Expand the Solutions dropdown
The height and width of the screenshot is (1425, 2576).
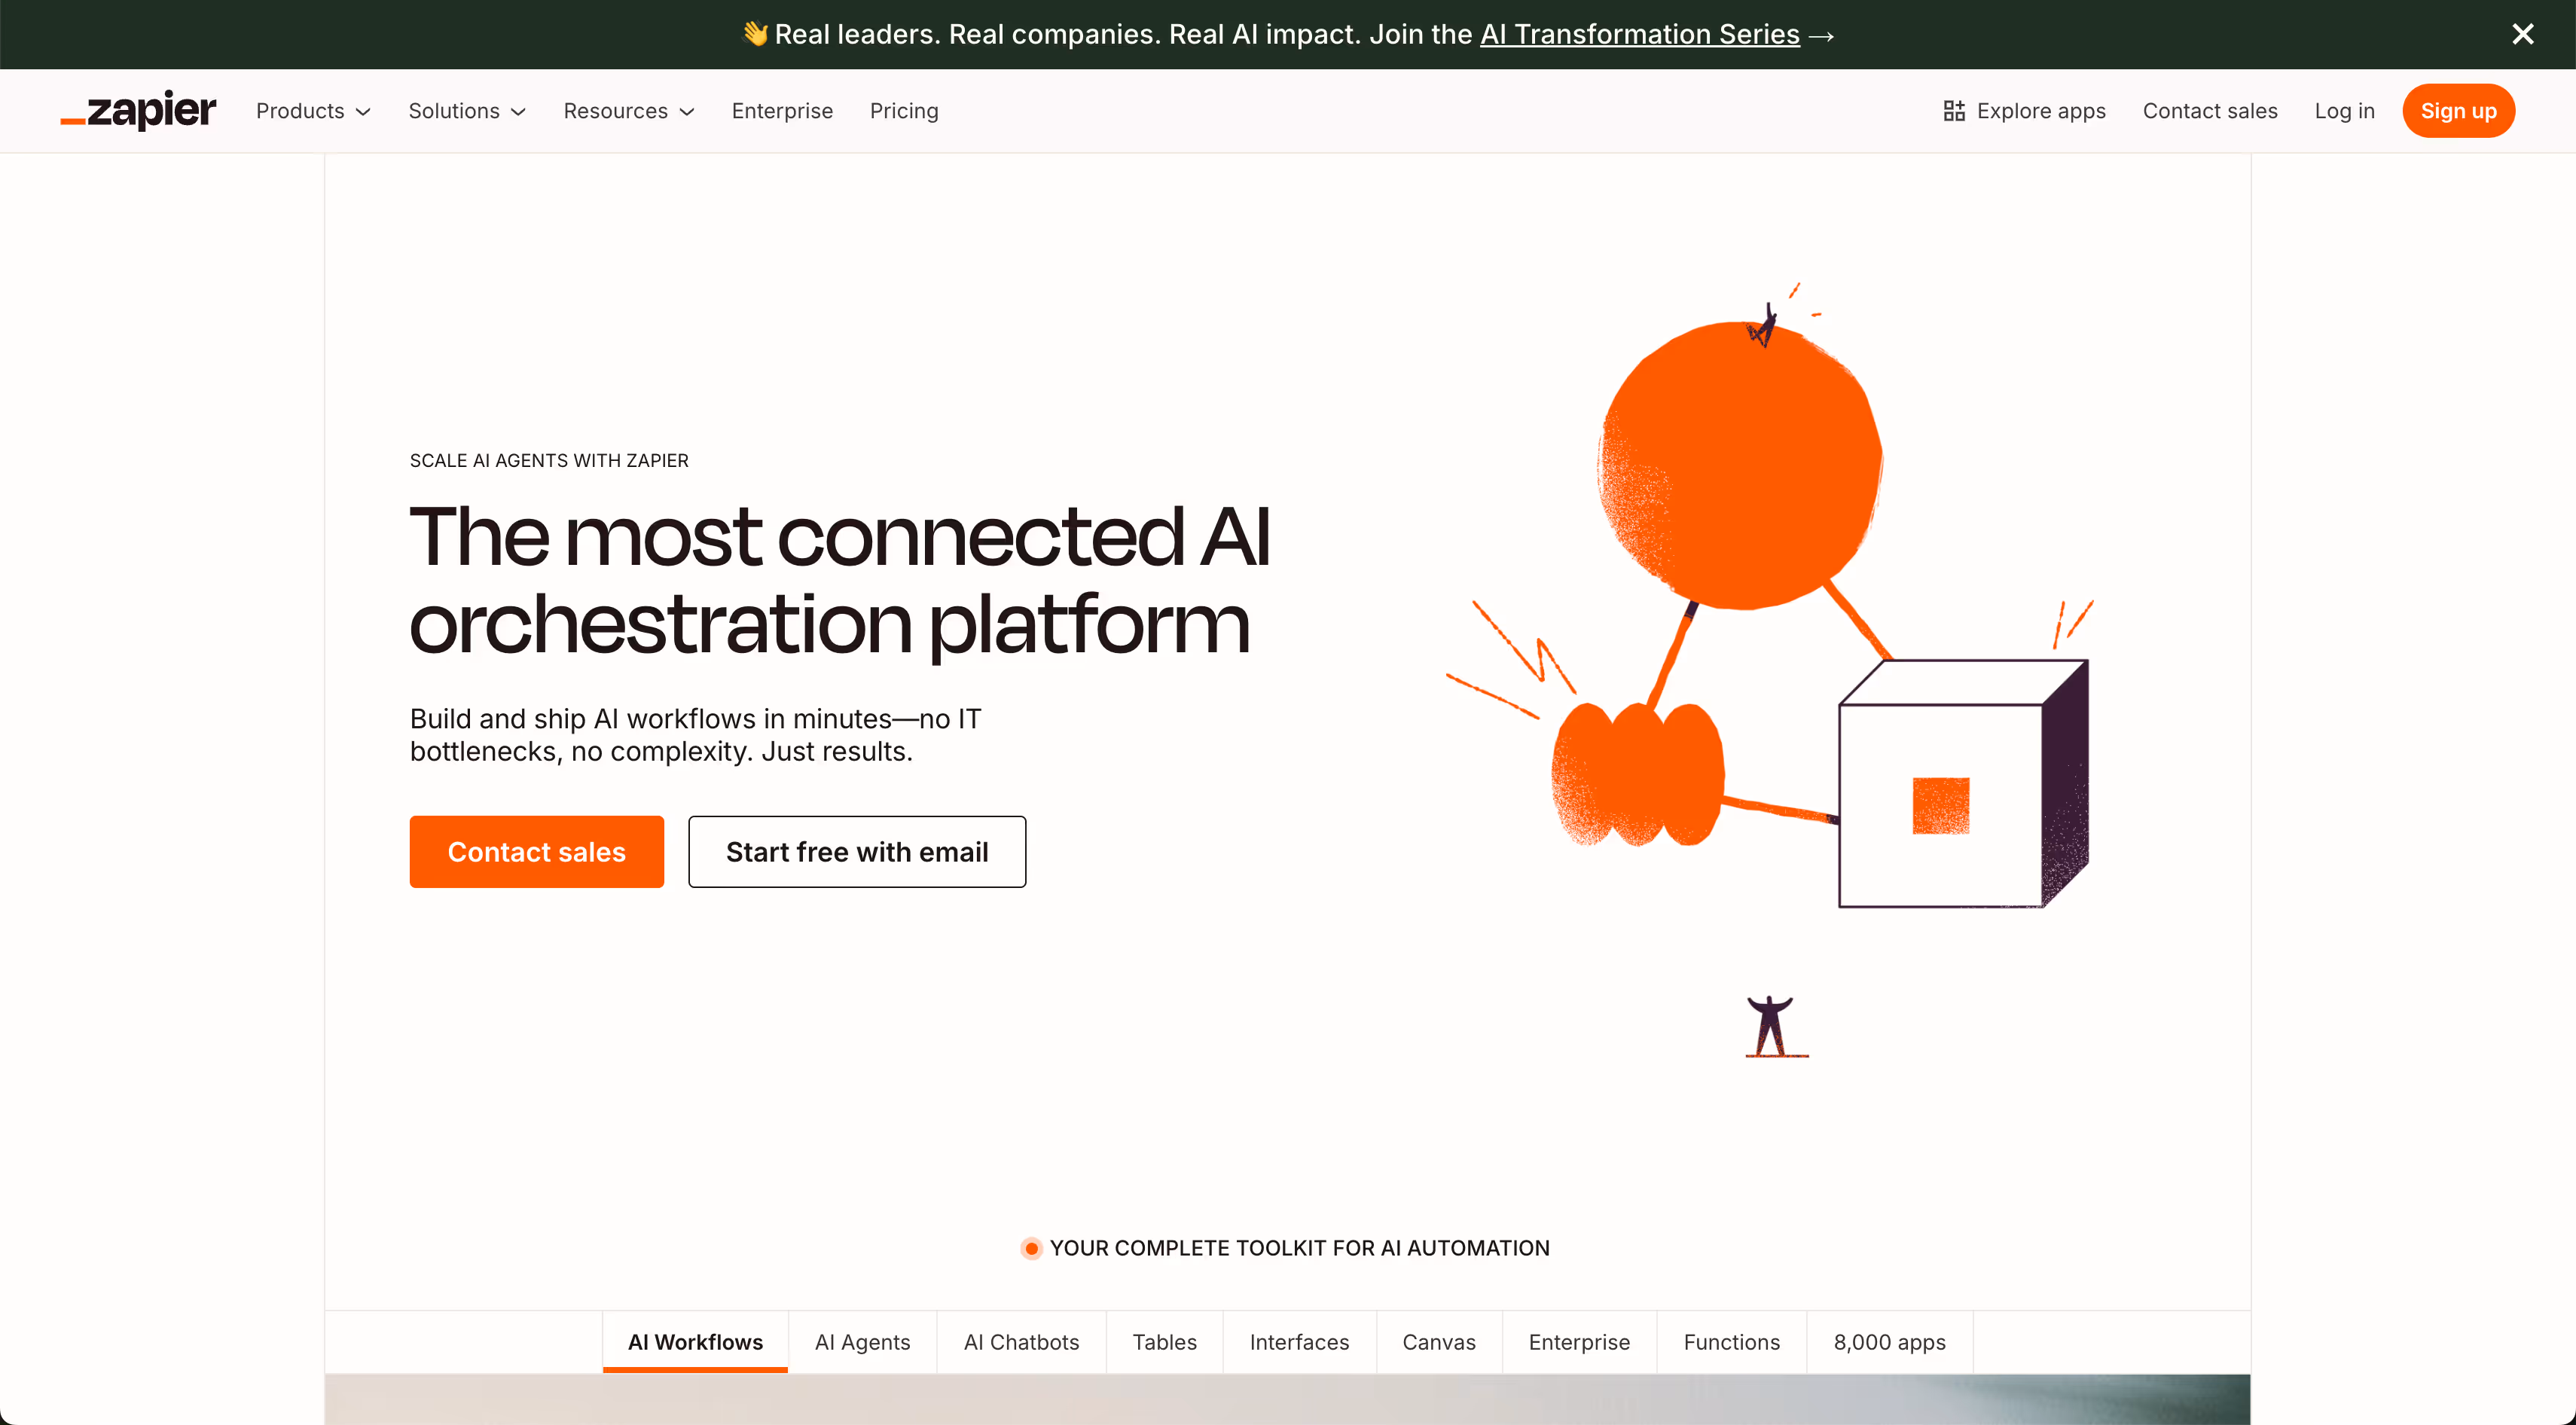click(466, 110)
